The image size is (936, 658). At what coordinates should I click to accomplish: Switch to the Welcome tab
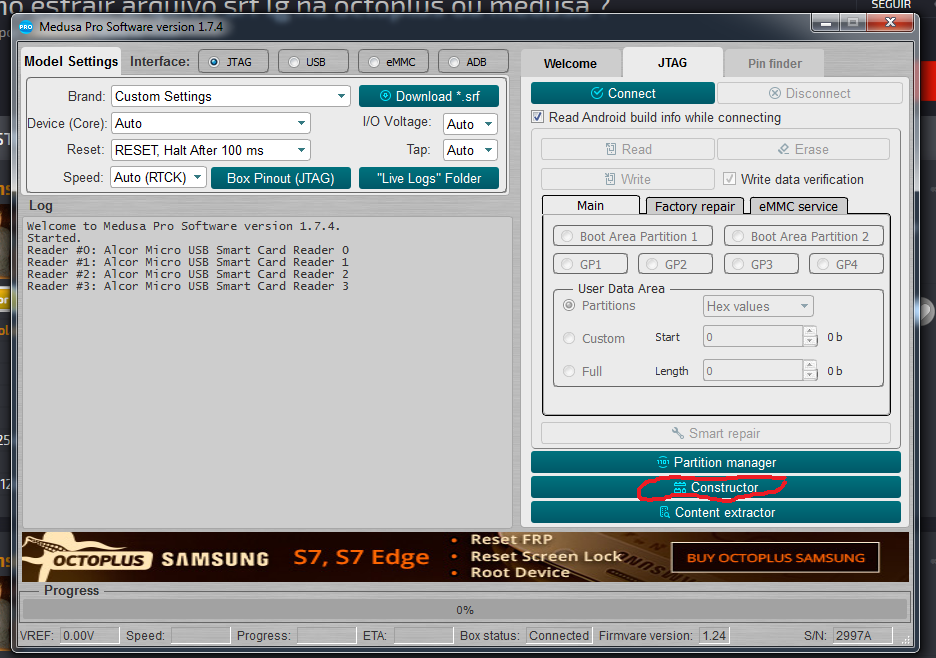point(570,63)
